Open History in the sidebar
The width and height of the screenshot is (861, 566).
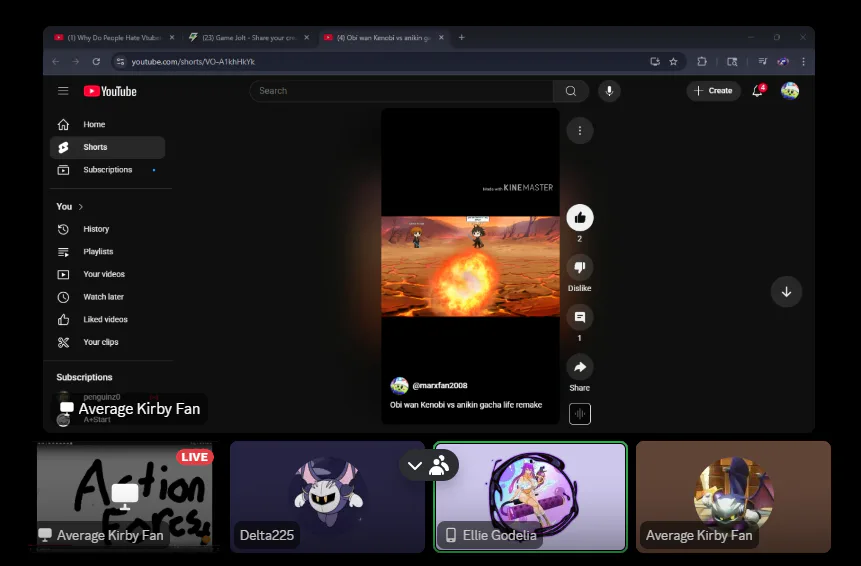pos(108,229)
